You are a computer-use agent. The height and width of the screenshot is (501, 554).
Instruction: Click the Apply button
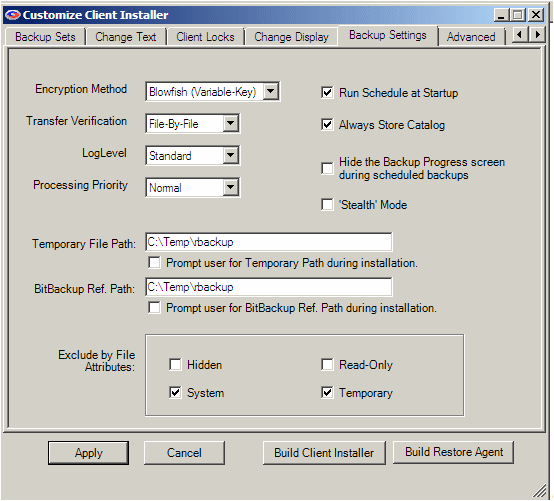point(88,453)
